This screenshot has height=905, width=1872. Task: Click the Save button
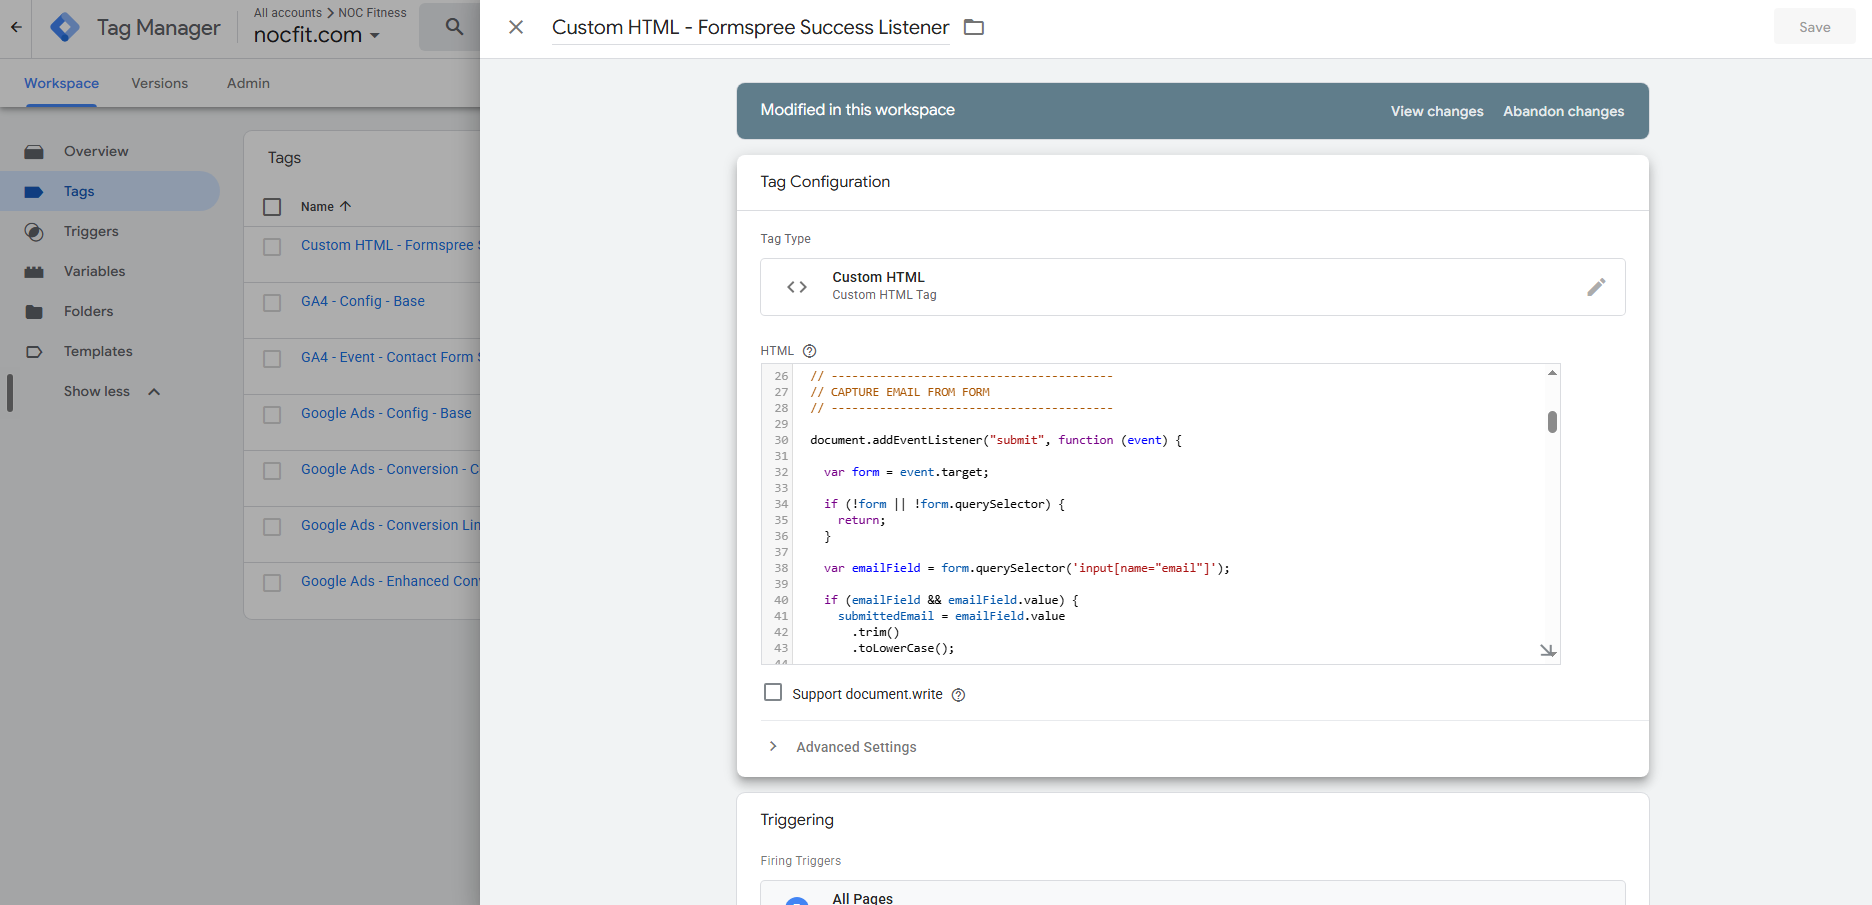[x=1814, y=27]
